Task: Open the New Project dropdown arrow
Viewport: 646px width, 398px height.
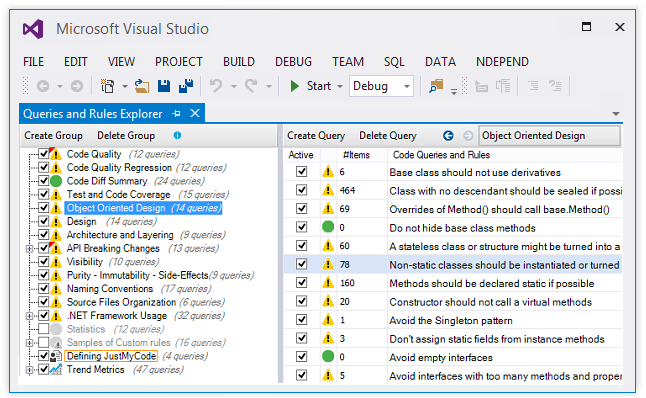Action: tap(125, 87)
